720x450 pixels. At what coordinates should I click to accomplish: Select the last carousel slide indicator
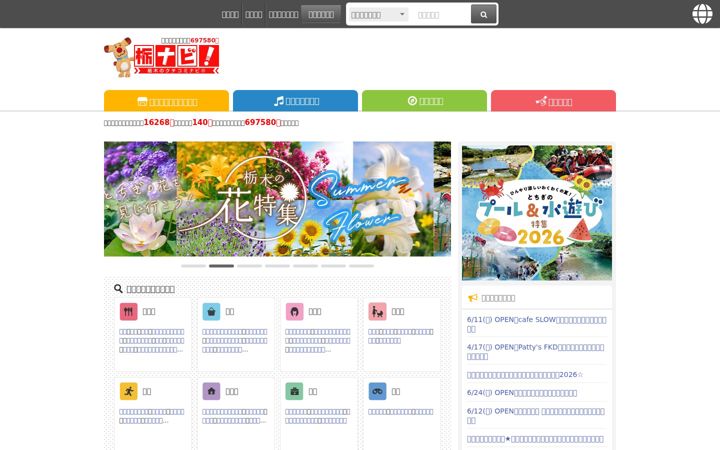click(361, 266)
